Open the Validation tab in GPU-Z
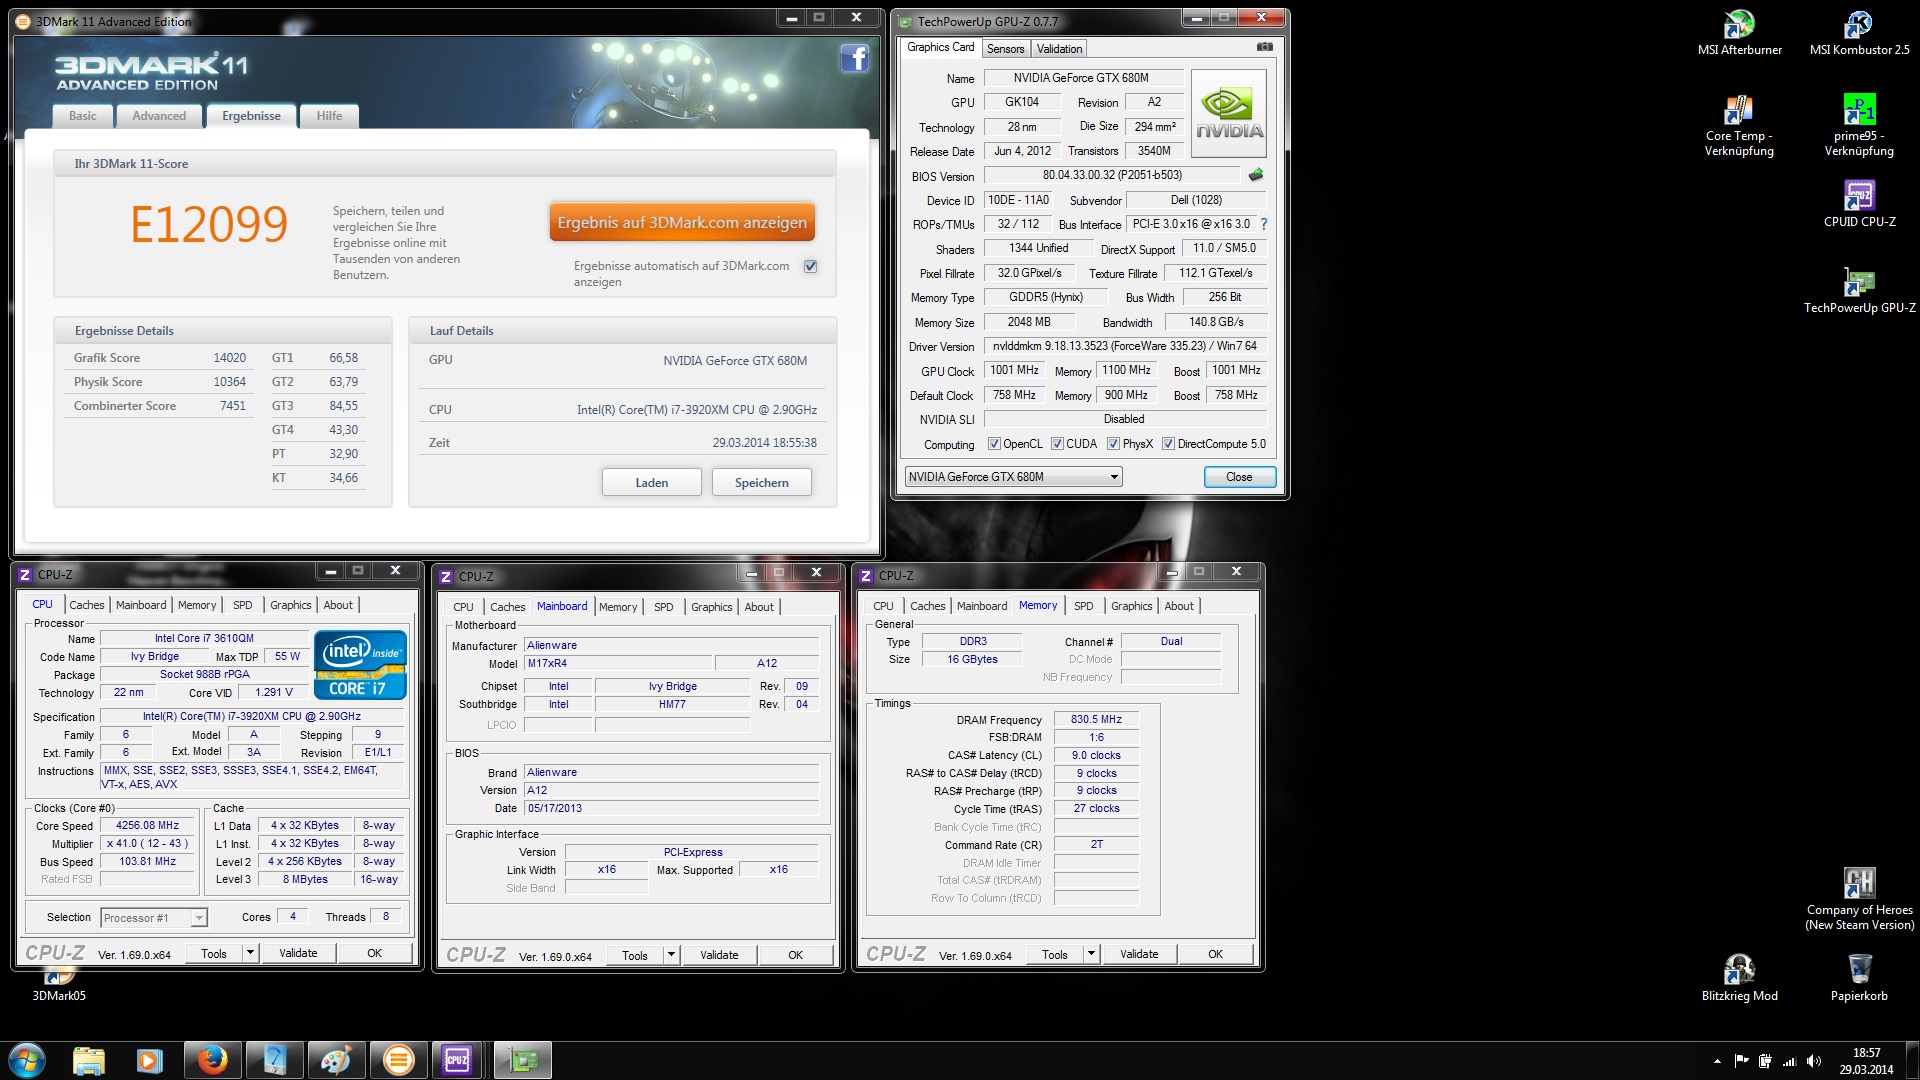The image size is (1920, 1080). pyautogui.click(x=1059, y=49)
